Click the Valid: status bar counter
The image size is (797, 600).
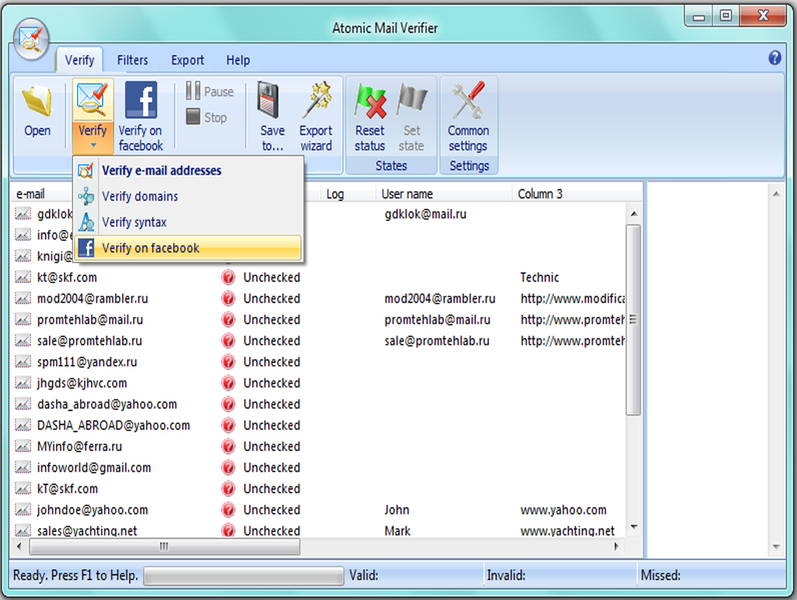[x=363, y=576]
